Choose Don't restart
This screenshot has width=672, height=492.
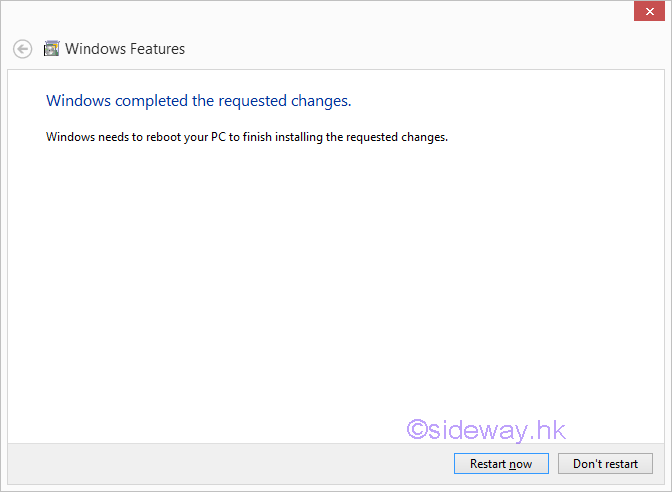click(x=605, y=464)
